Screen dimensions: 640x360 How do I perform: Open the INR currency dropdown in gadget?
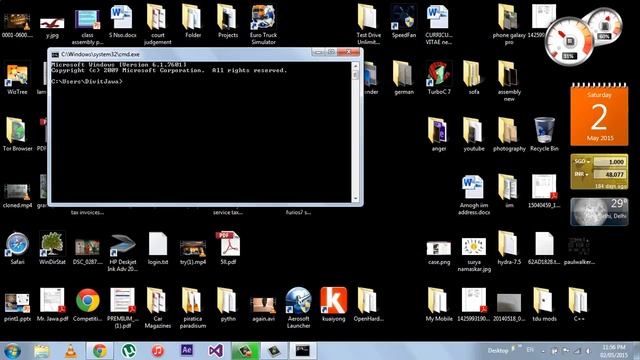(582, 174)
